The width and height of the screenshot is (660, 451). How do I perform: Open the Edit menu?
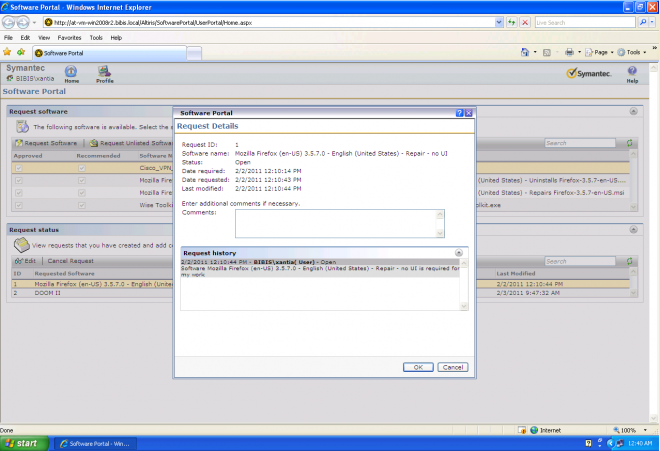[25, 37]
